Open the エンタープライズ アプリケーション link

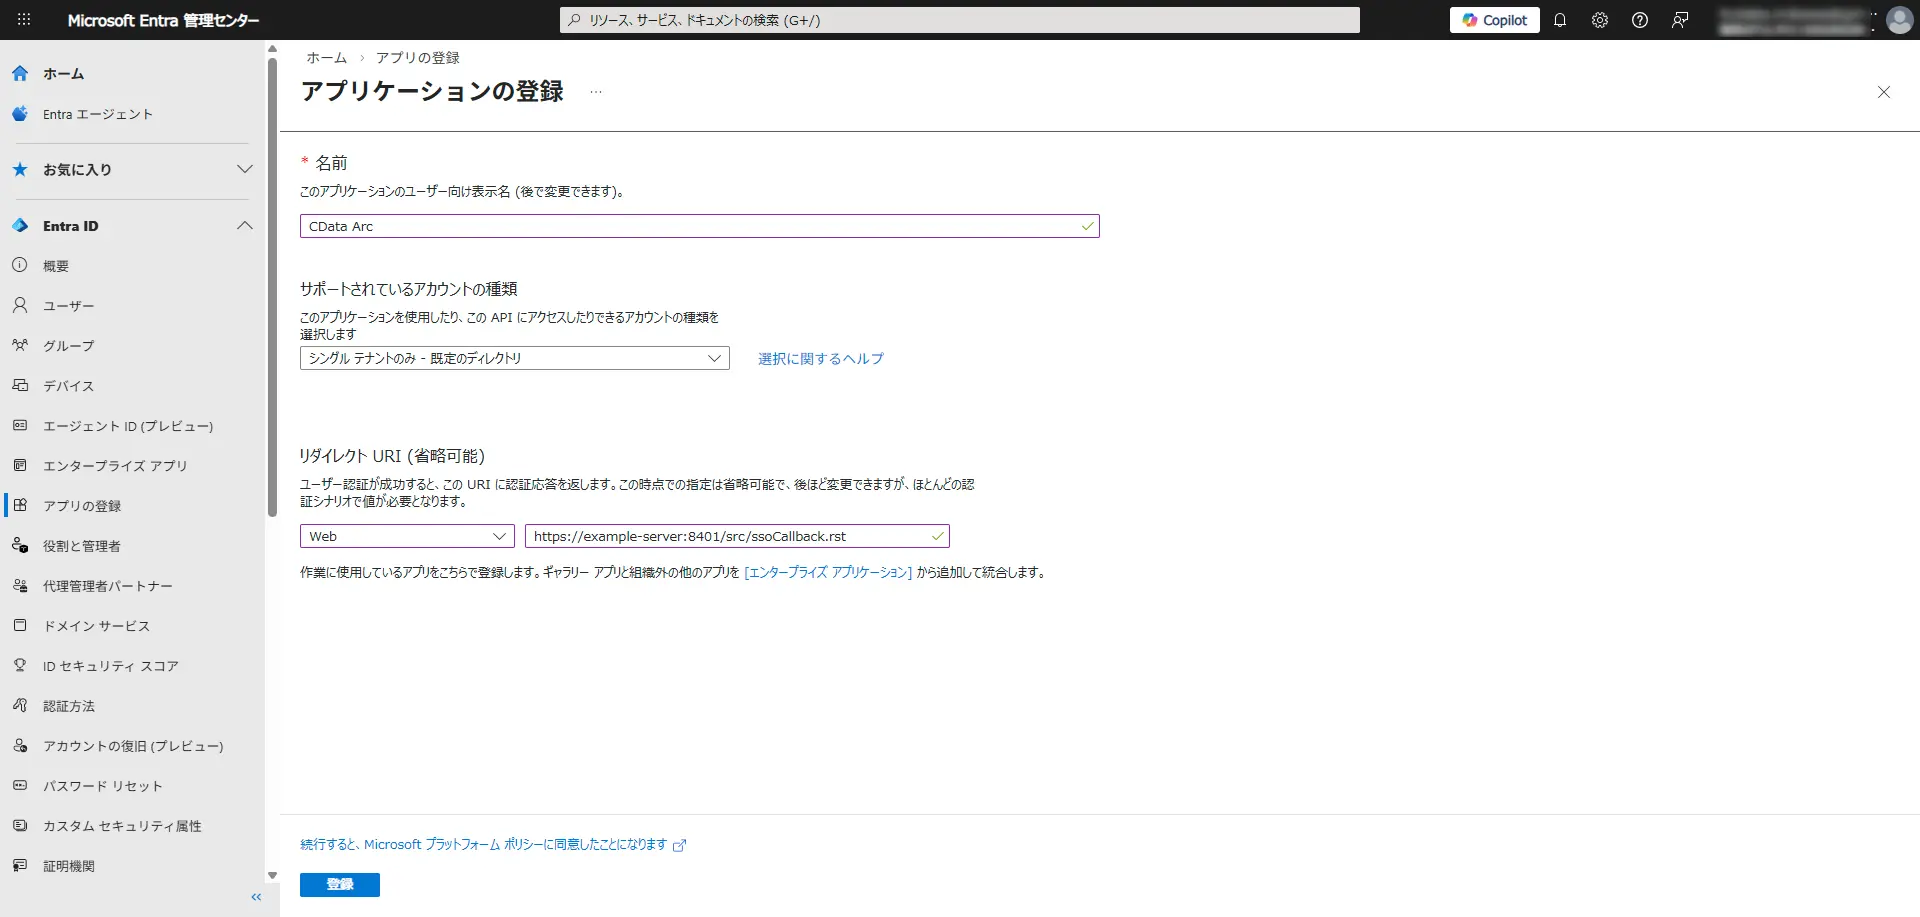(828, 573)
